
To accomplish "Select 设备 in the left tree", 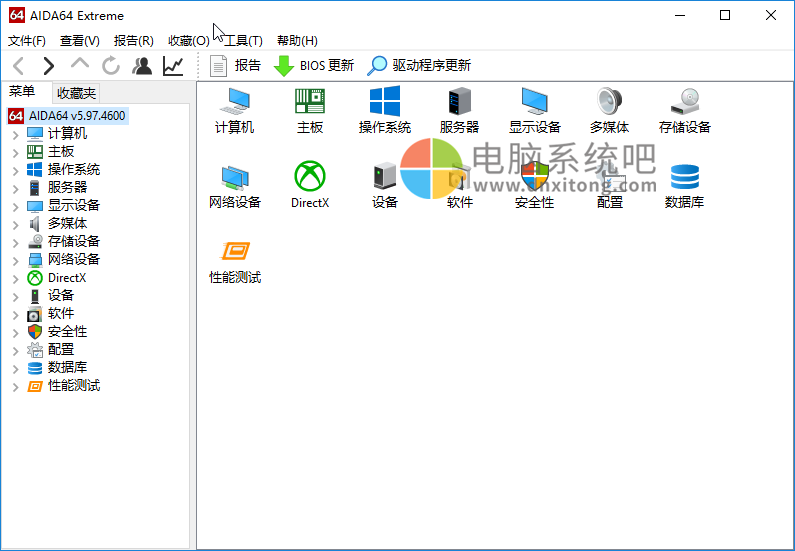I will (x=60, y=296).
